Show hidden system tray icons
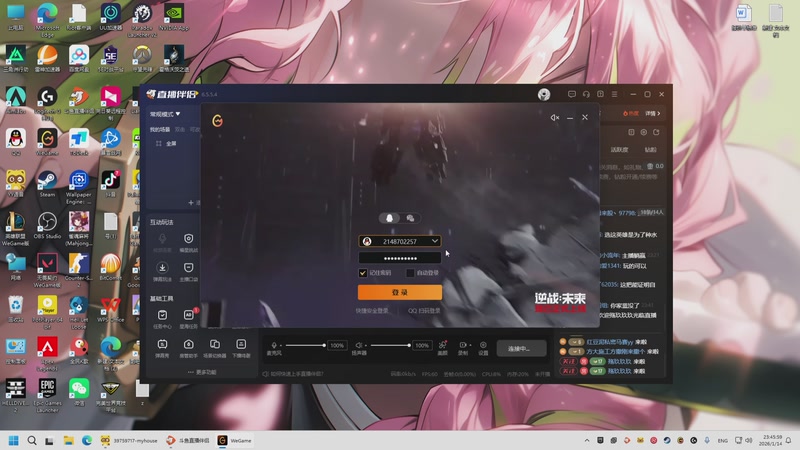This screenshot has height=450, width=800. click(587, 440)
